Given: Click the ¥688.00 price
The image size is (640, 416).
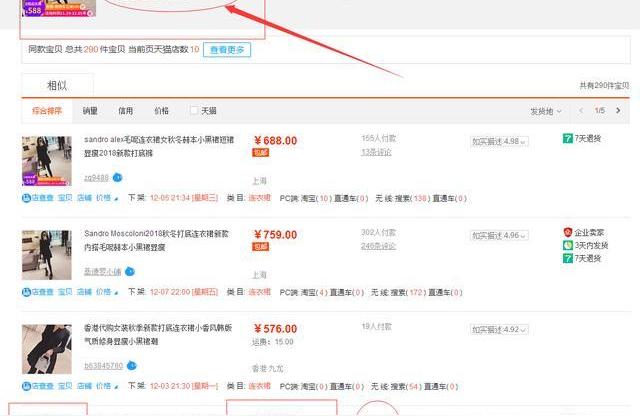Looking at the screenshot, I should [276, 140].
